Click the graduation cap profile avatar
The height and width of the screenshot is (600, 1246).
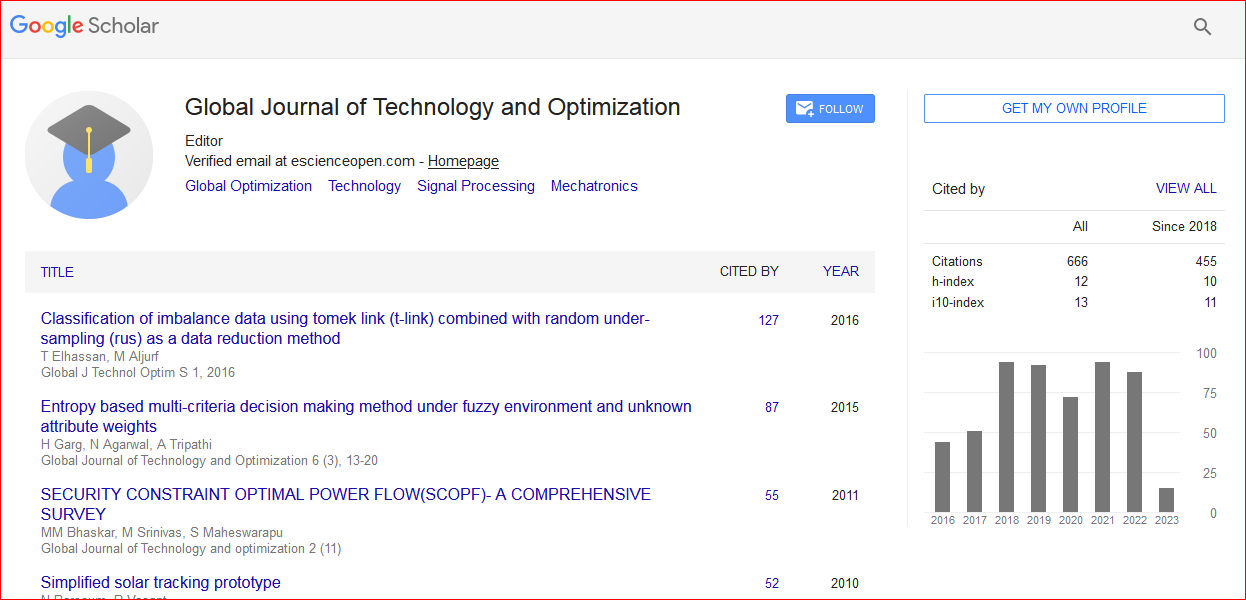tap(89, 155)
